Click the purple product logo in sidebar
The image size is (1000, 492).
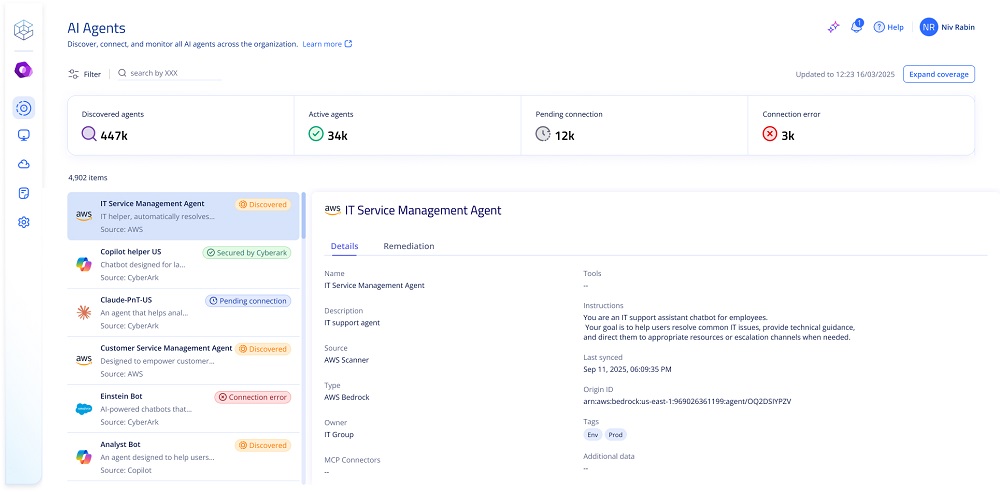click(23, 70)
